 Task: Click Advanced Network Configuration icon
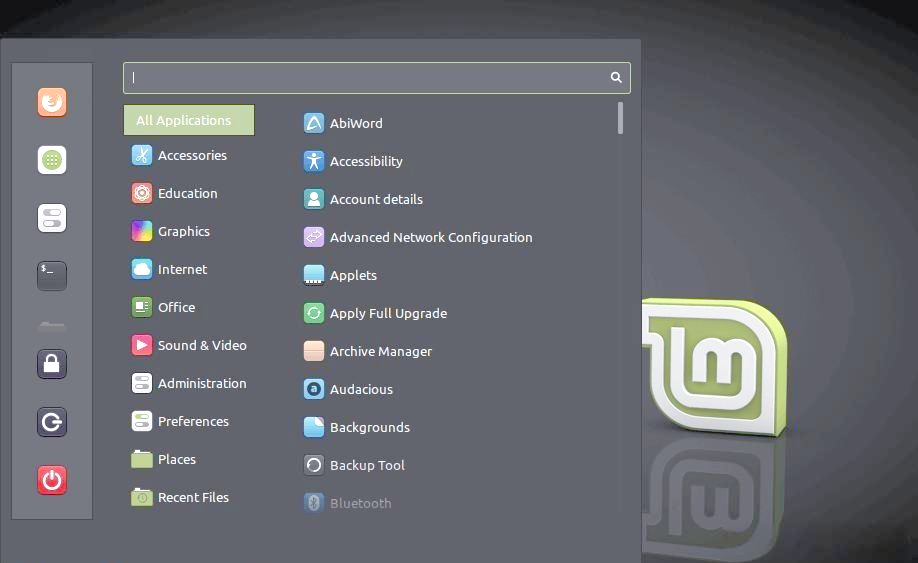click(x=314, y=238)
